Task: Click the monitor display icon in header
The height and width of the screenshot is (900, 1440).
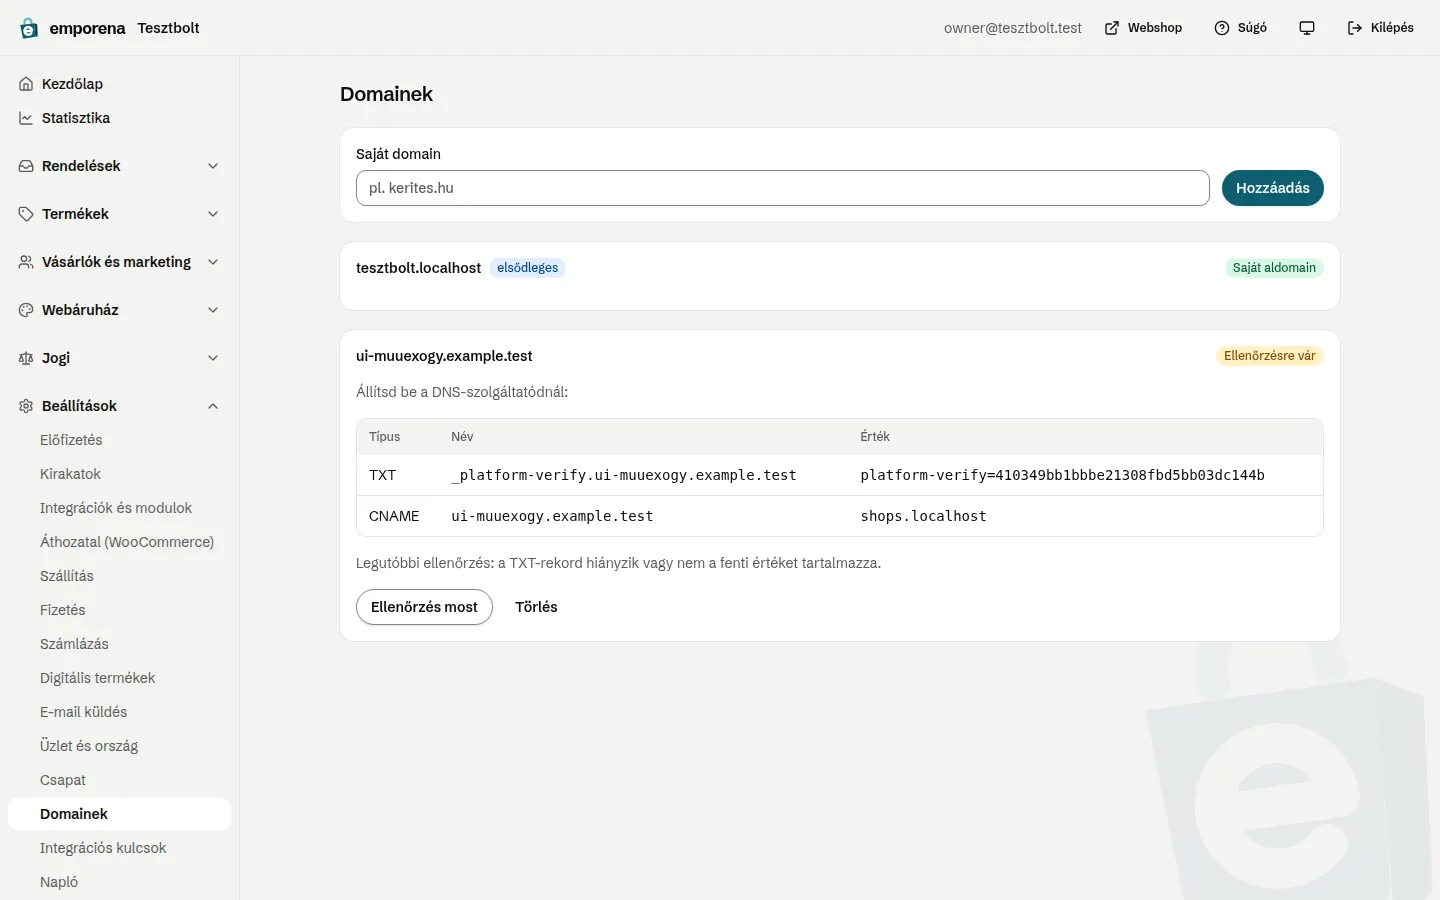Action: pyautogui.click(x=1307, y=28)
